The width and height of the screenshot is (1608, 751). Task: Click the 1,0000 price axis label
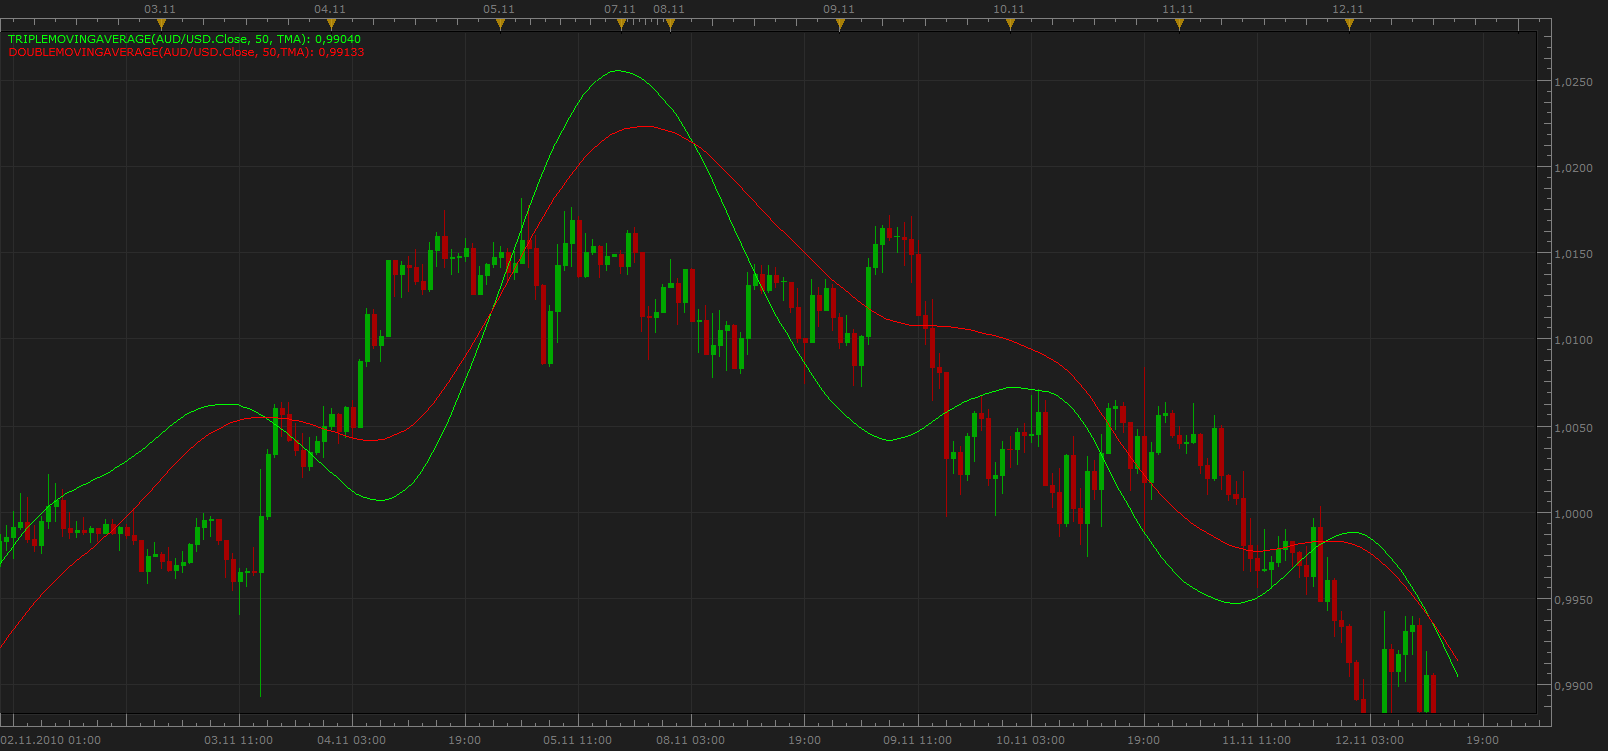(1573, 514)
